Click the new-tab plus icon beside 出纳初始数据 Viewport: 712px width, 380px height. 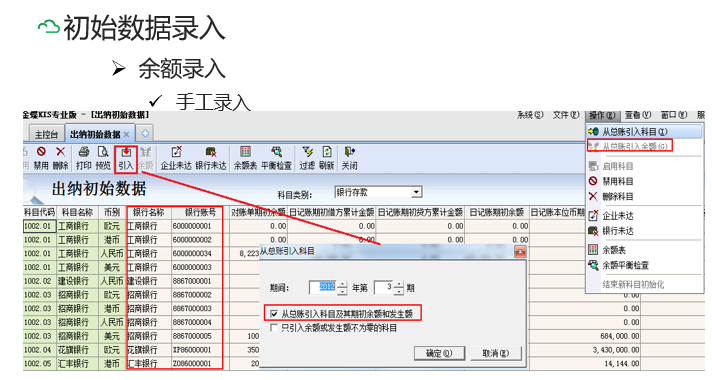click(145, 133)
